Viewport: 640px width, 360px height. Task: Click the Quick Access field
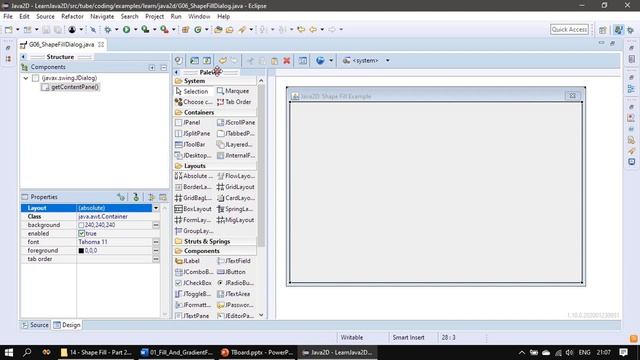click(569, 29)
